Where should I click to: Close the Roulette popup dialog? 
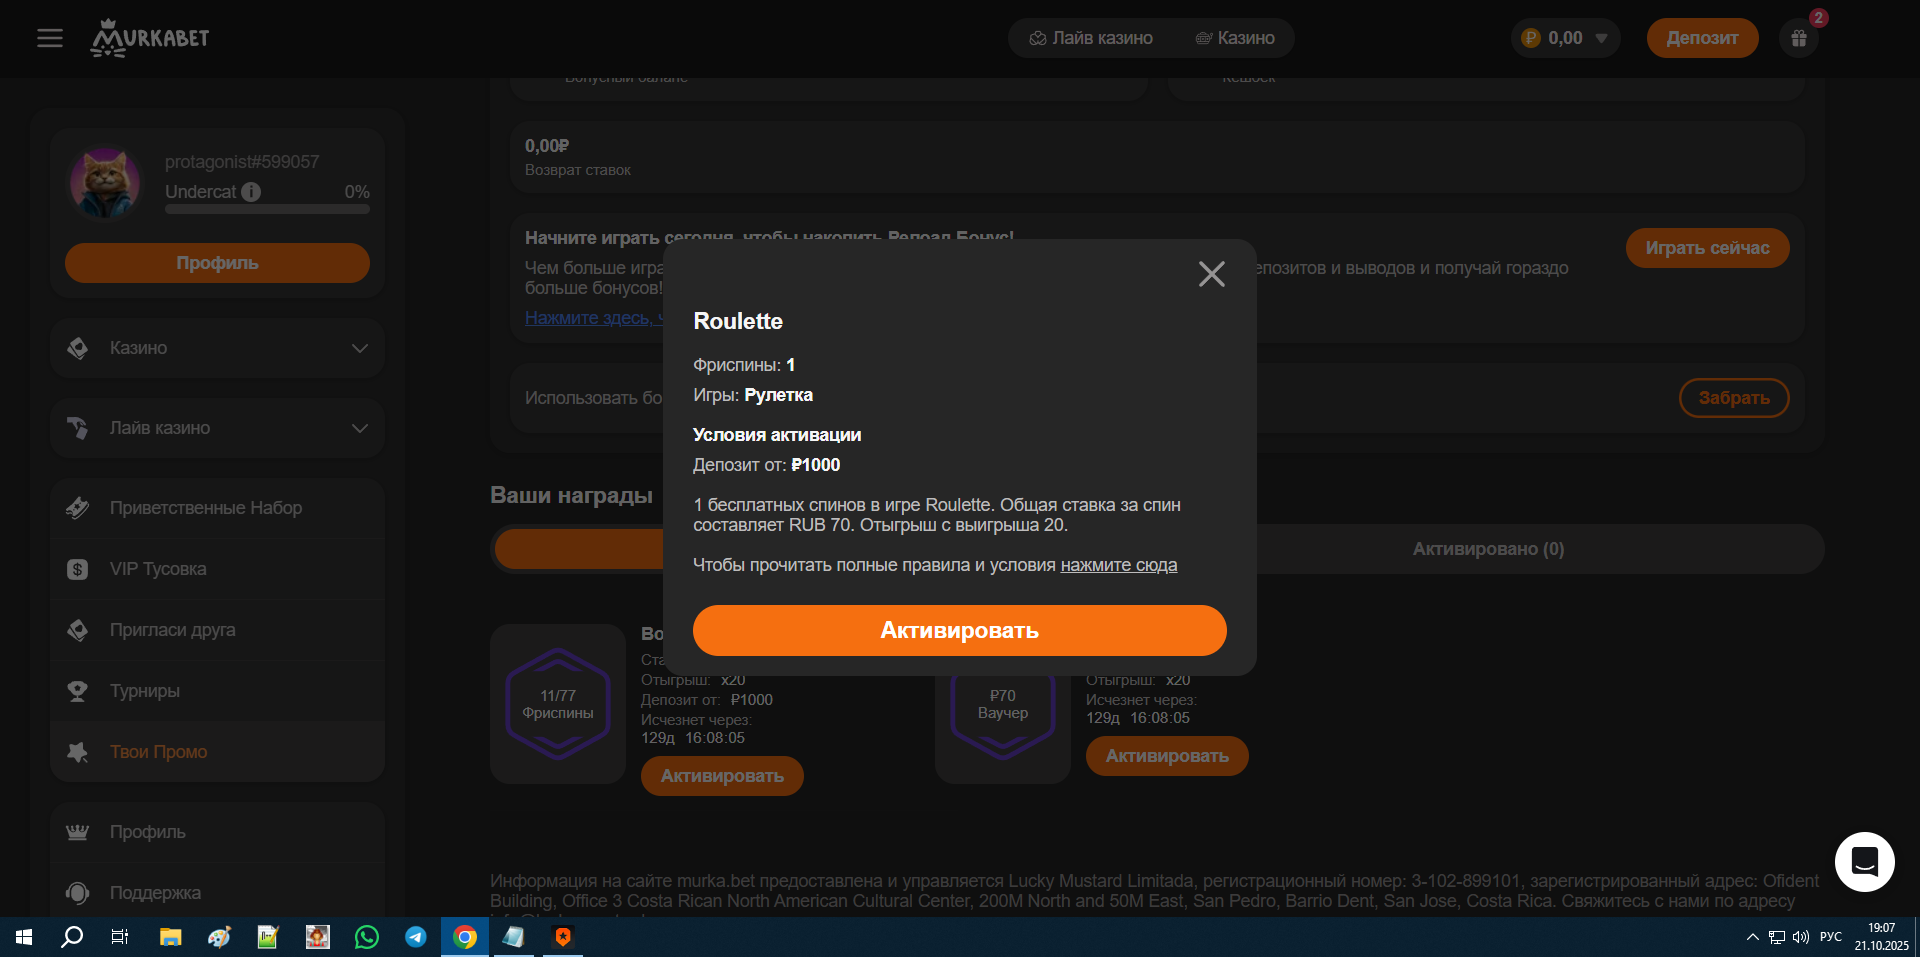point(1211,274)
